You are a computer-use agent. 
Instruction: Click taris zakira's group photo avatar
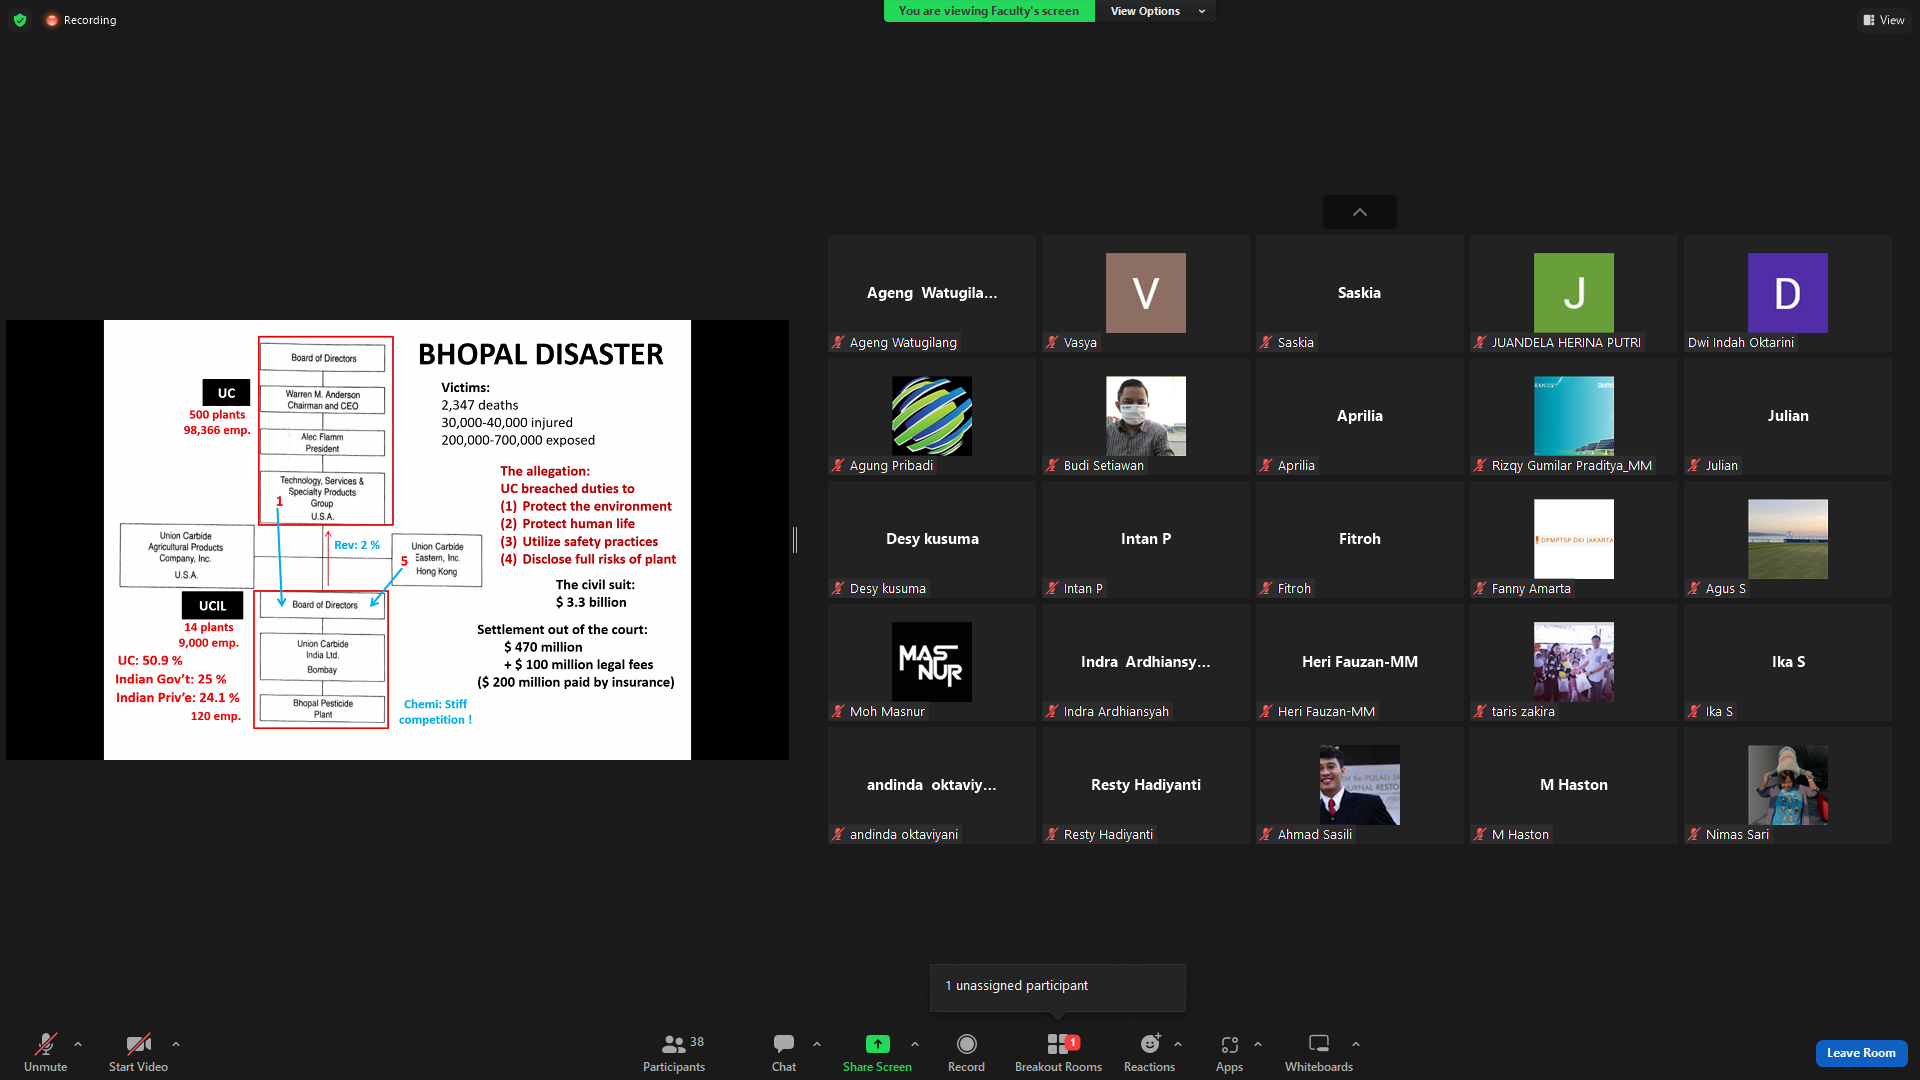click(x=1574, y=662)
